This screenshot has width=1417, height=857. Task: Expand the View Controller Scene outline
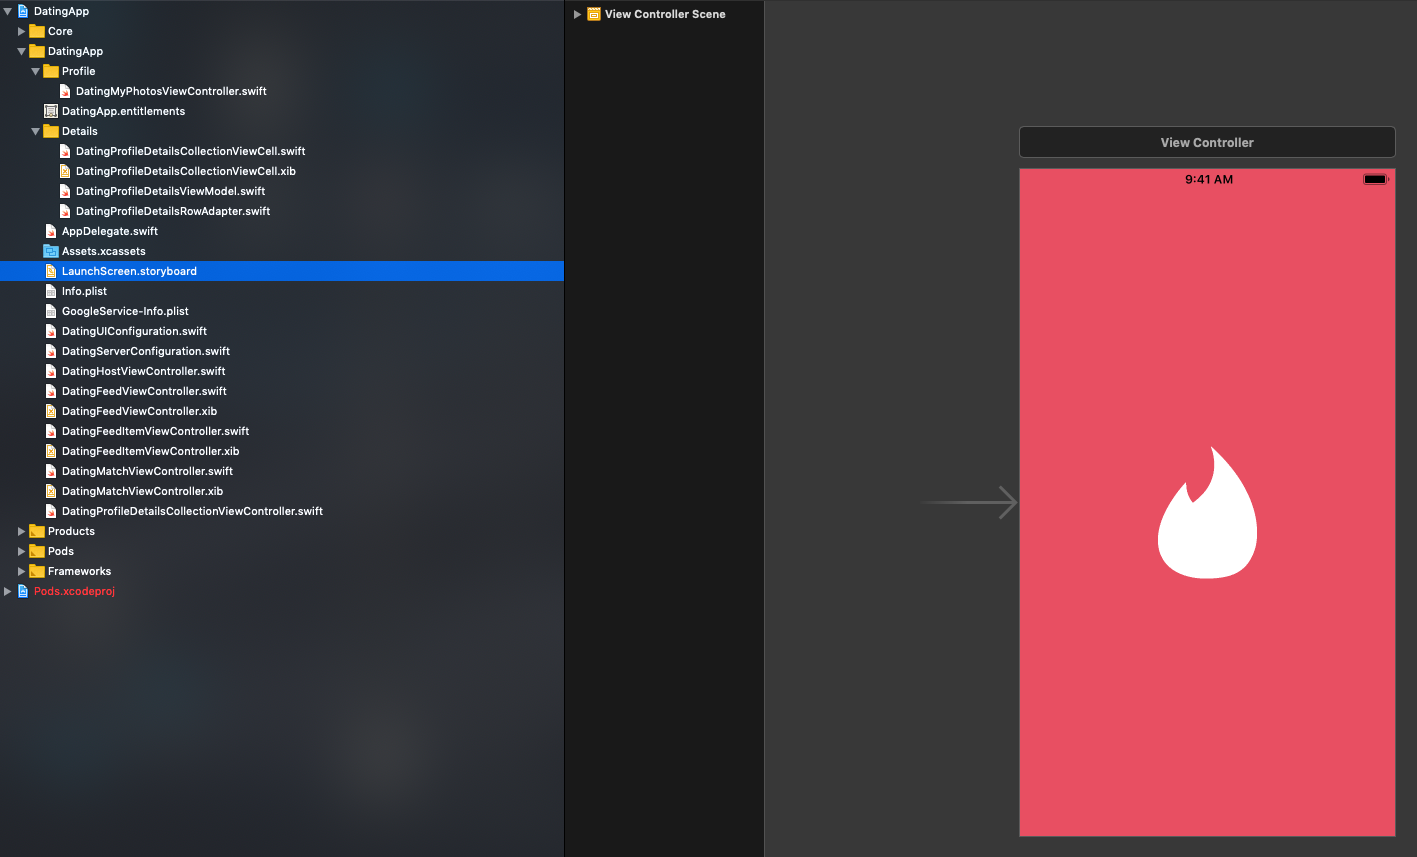[577, 14]
